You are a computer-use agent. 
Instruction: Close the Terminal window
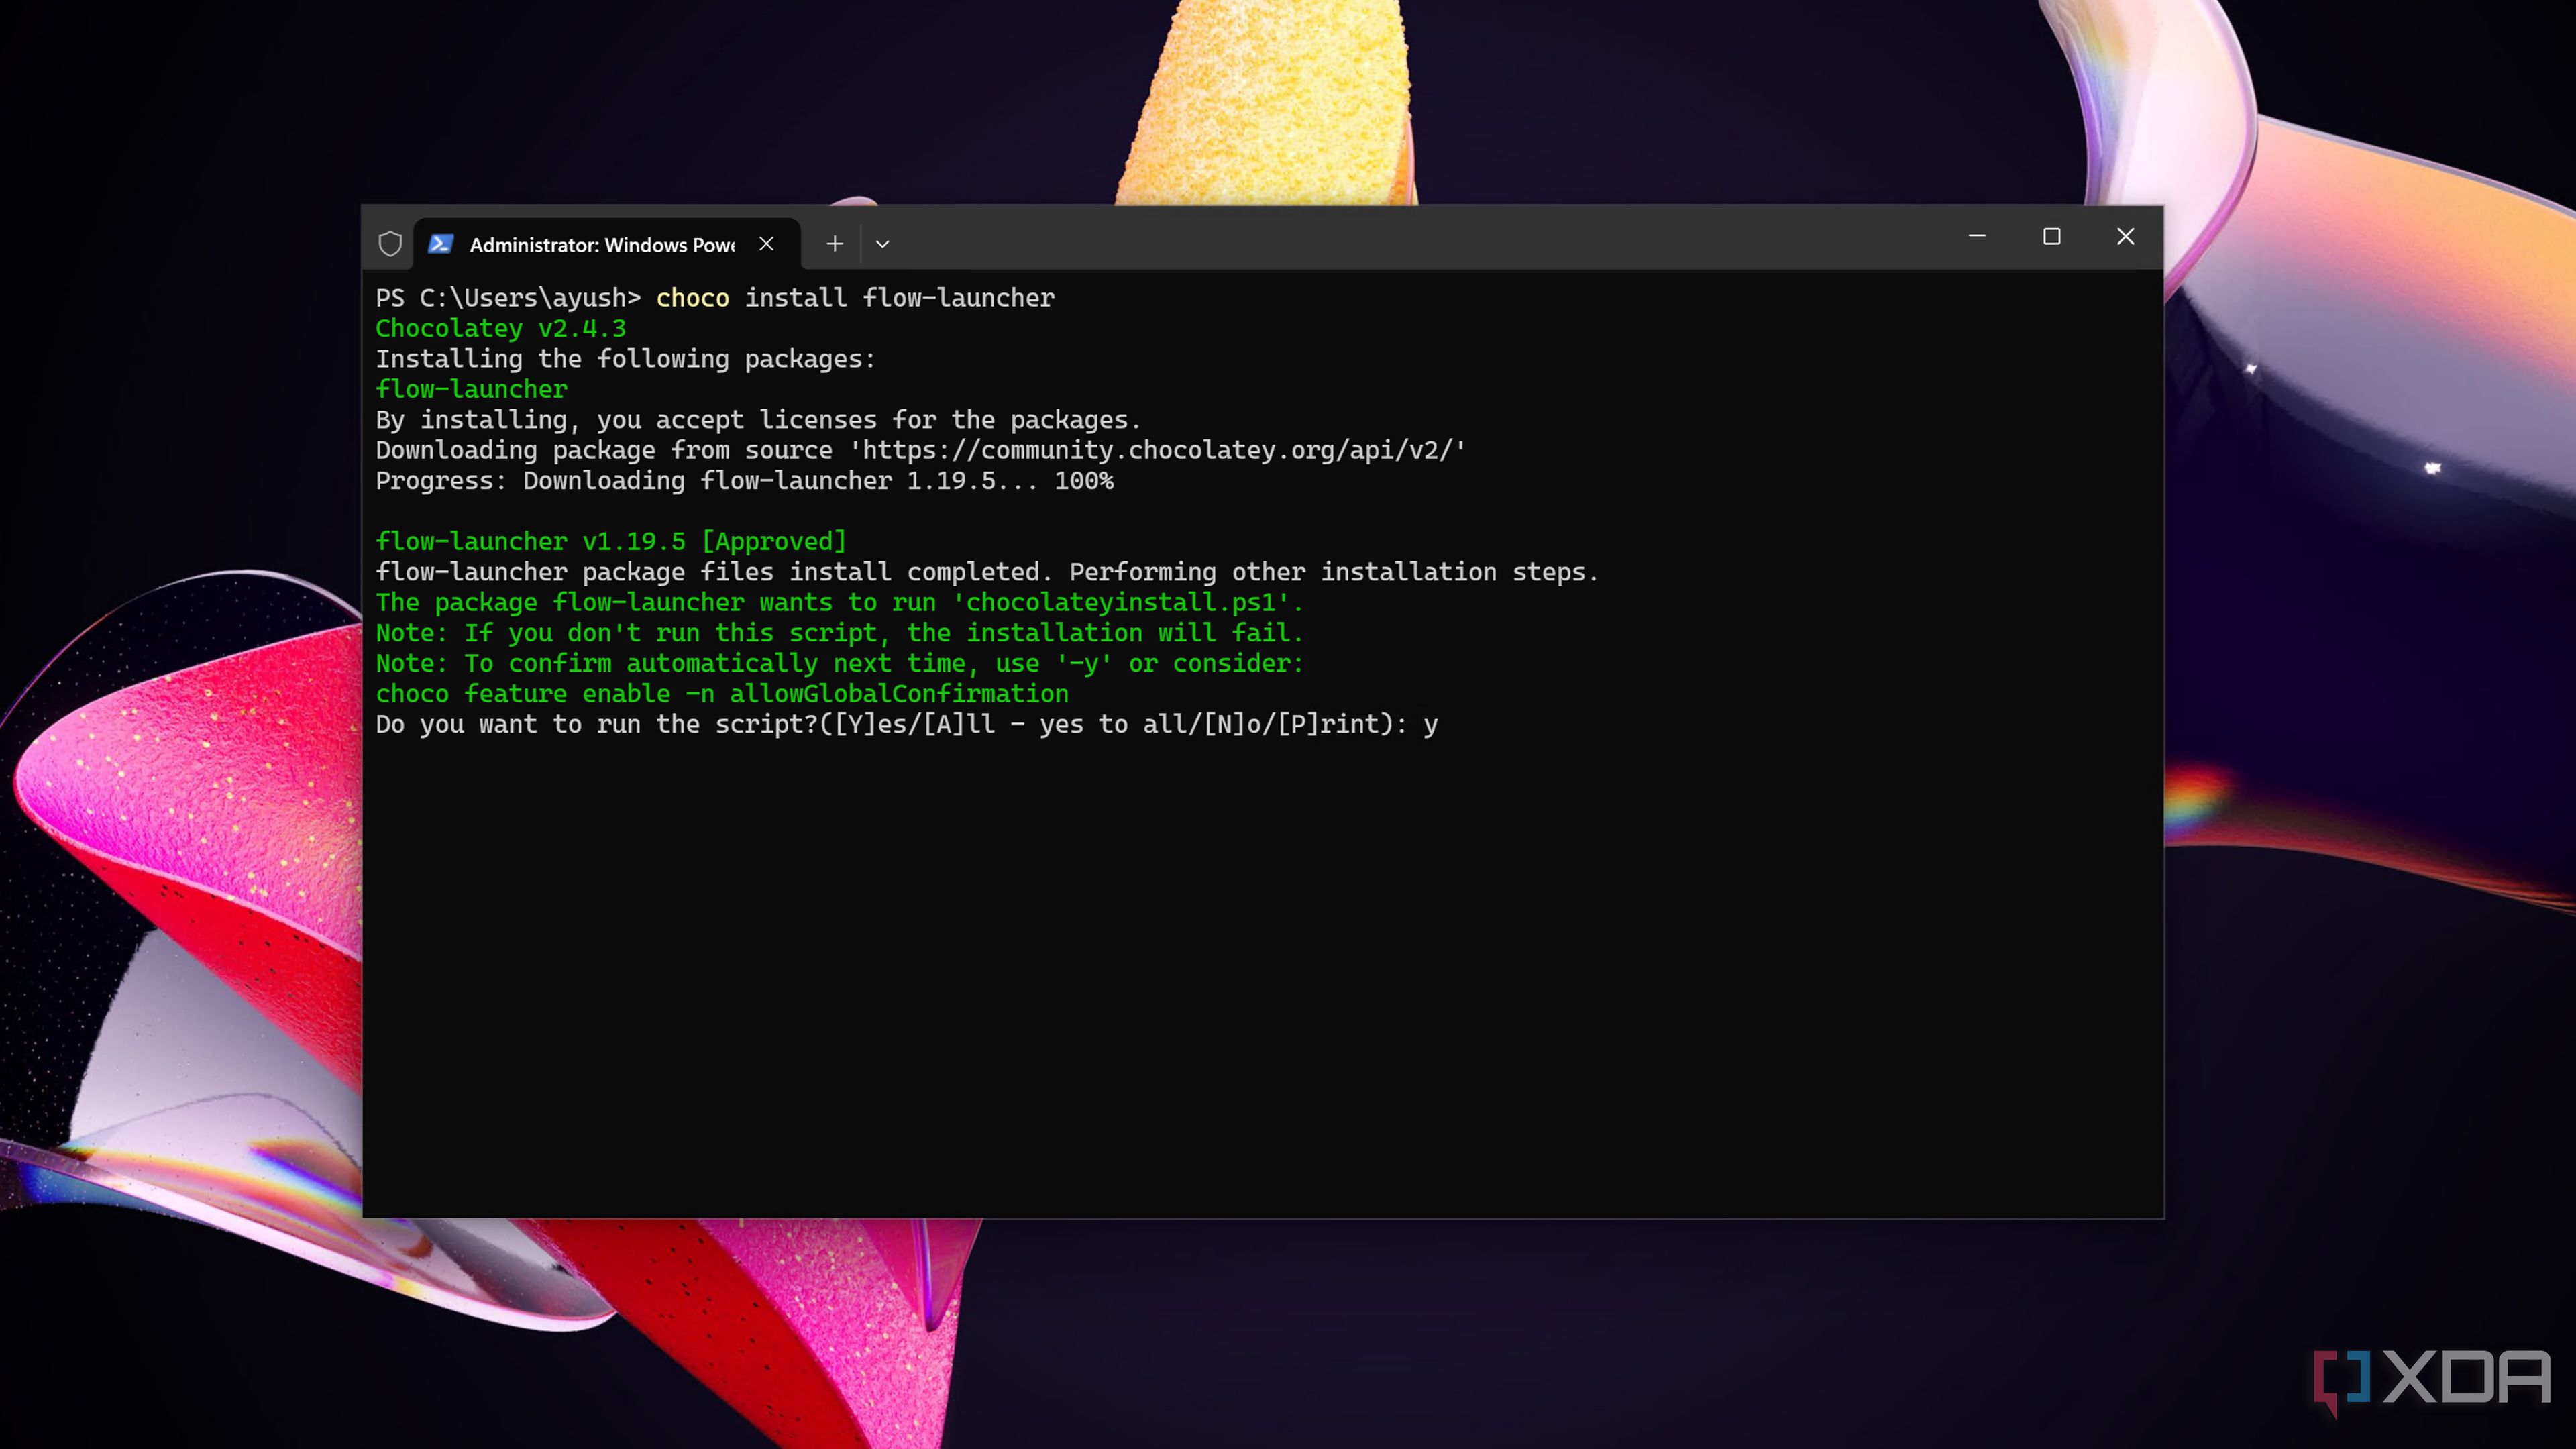pos(2125,237)
